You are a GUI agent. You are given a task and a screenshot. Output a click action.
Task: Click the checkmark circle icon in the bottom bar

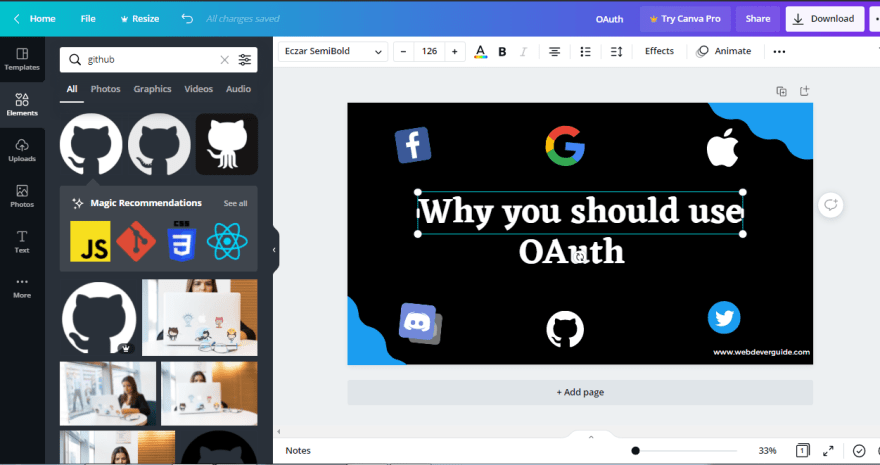coord(859,450)
